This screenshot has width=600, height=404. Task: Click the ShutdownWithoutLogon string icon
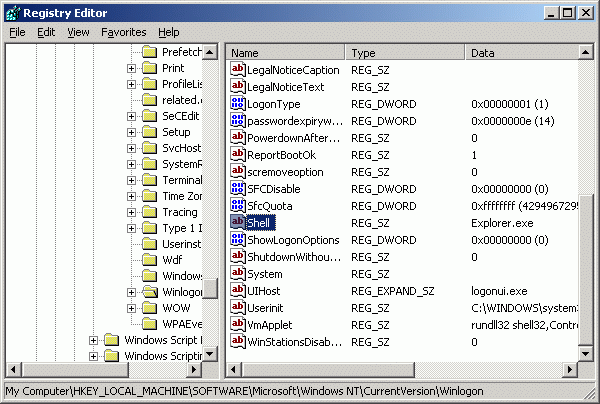point(238,256)
